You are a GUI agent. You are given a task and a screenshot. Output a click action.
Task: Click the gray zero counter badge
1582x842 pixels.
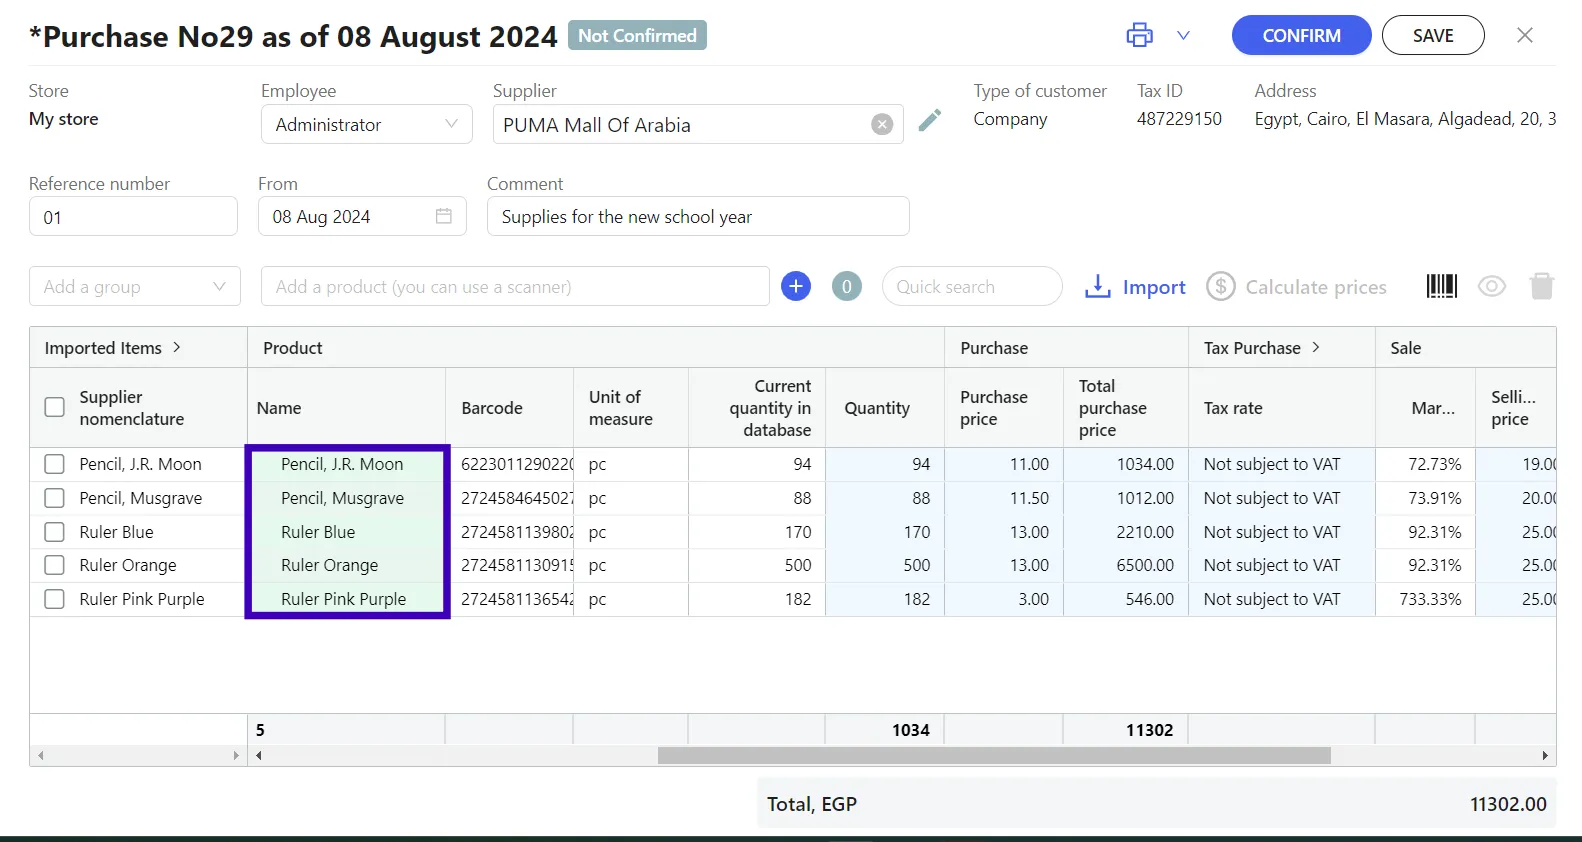(846, 286)
